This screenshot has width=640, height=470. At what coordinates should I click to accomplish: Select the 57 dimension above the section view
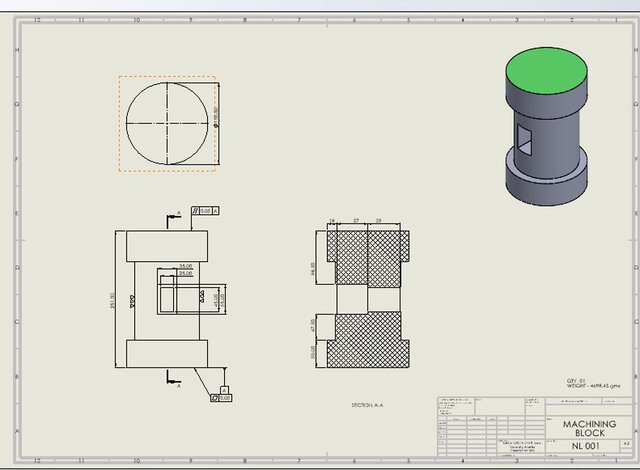pyautogui.click(x=356, y=220)
